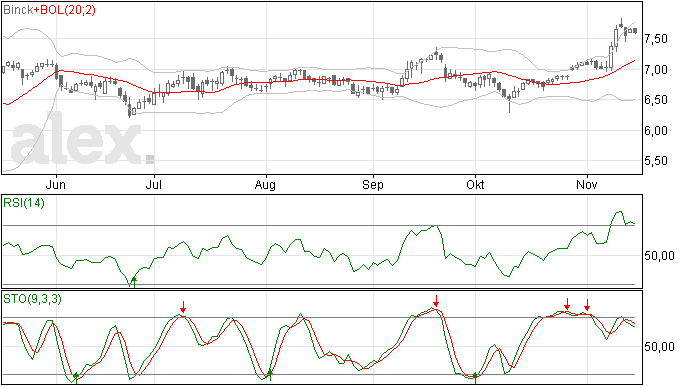Click the Jun month label
690x387 pixels.
pos(56,184)
